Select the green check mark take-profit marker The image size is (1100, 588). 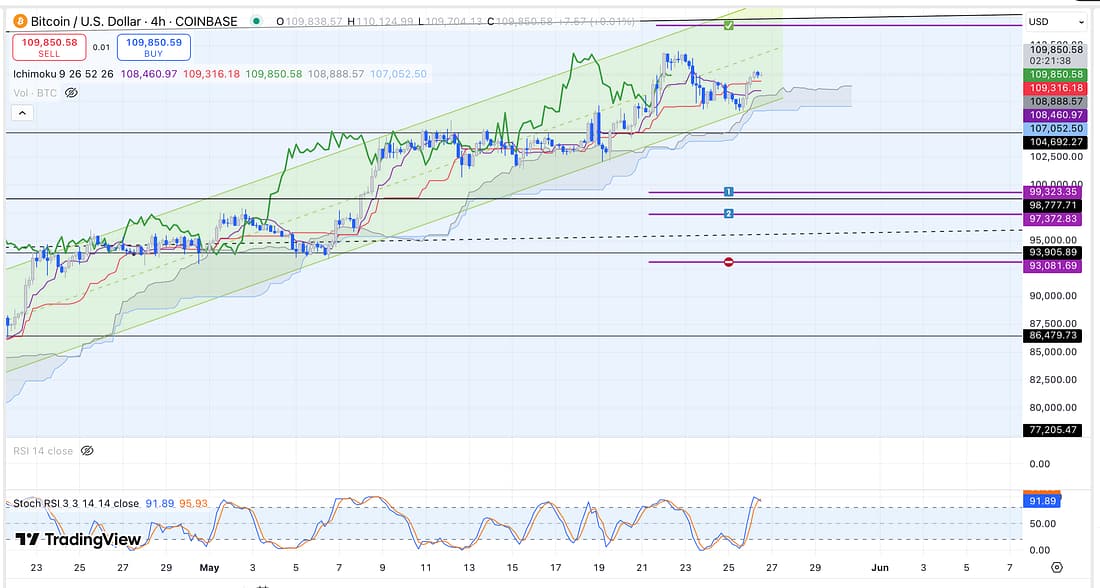(x=728, y=25)
